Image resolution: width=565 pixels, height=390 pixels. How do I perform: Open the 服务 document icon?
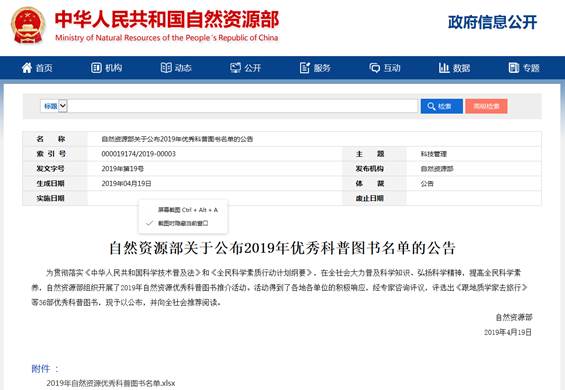coord(305,67)
